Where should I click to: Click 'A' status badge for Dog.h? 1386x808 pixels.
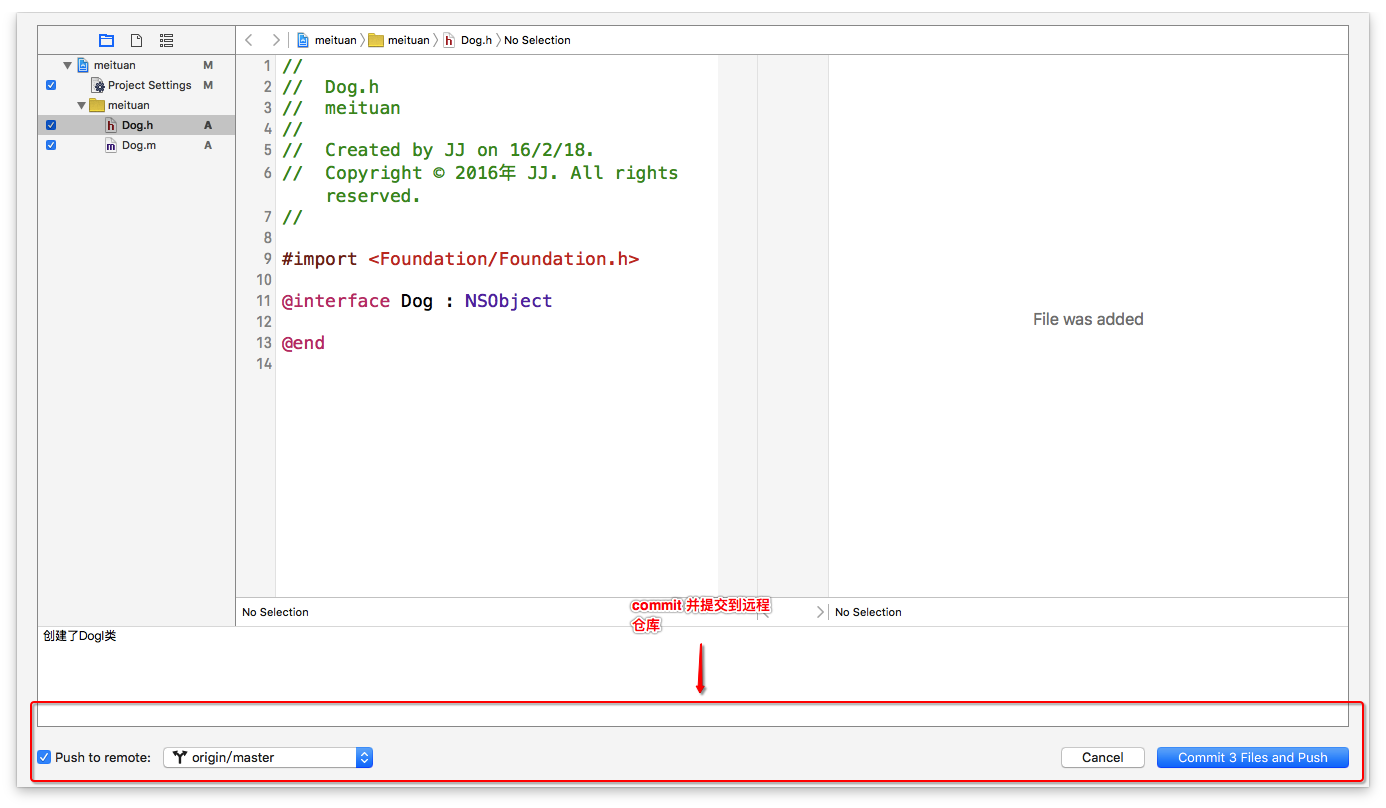pos(208,125)
